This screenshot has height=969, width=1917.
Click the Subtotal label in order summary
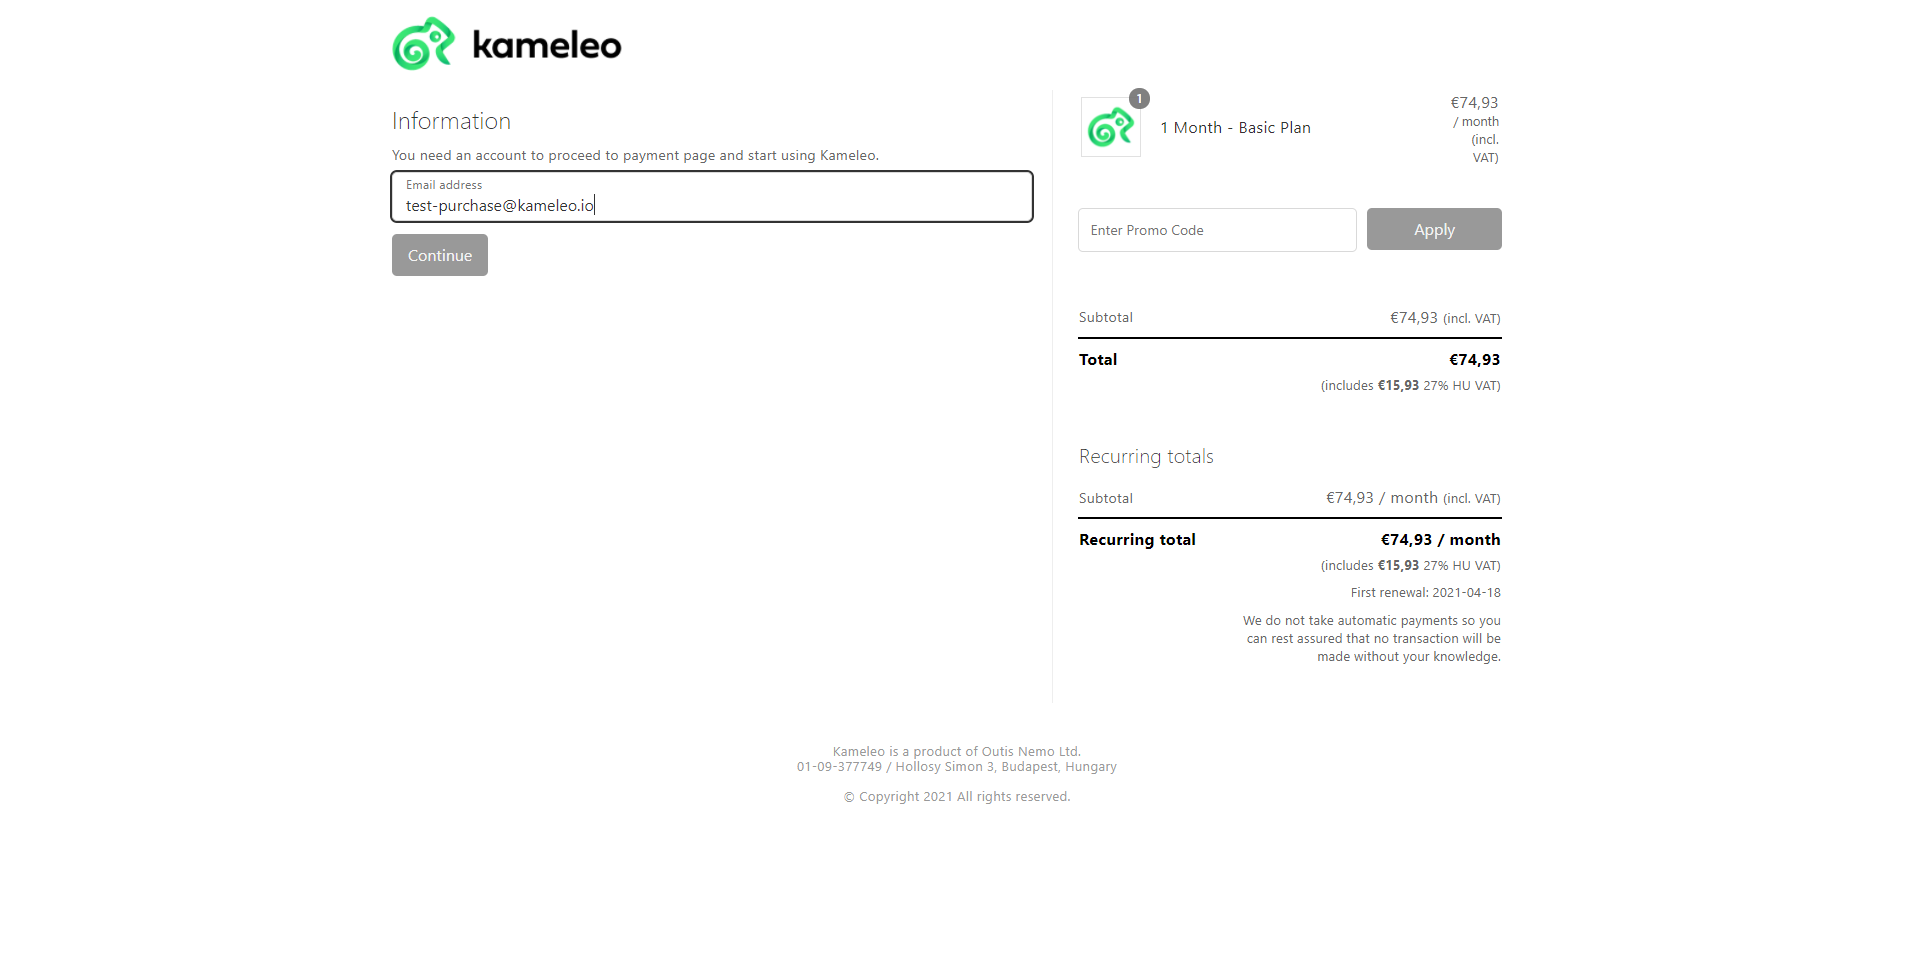1106,318
